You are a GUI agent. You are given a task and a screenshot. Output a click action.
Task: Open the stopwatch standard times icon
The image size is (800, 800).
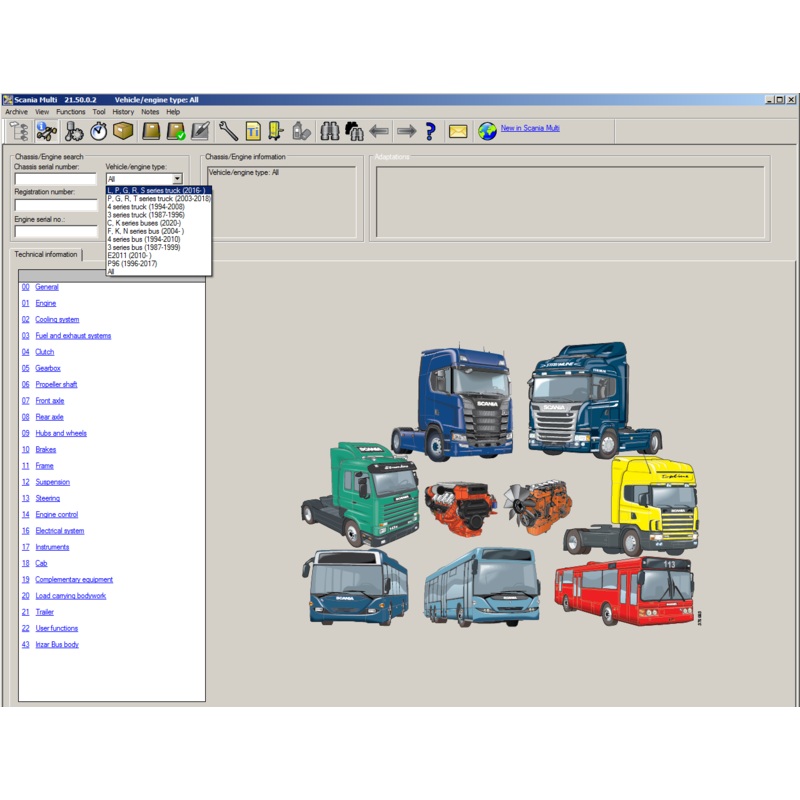[98, 132]
